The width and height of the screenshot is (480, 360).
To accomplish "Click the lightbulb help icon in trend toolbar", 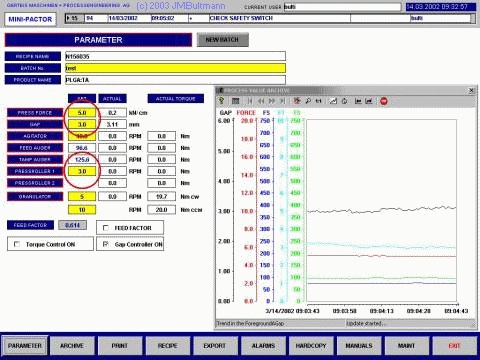I will click(222, 101).
